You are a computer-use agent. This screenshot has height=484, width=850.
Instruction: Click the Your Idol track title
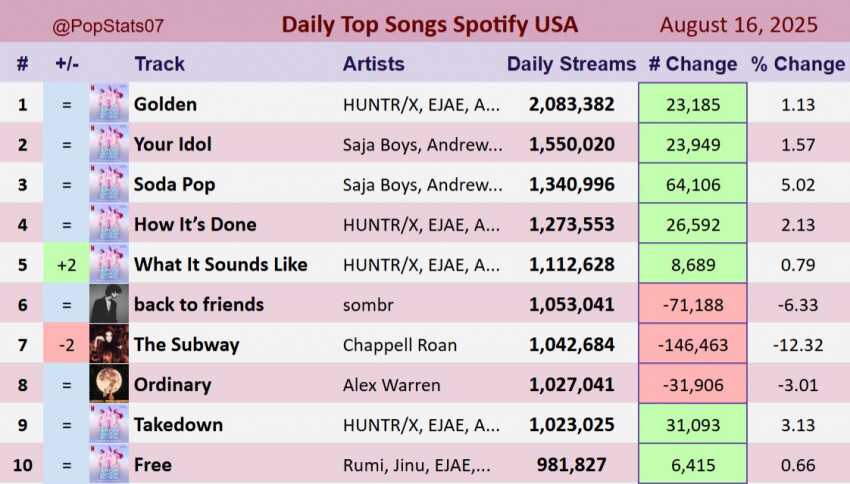pyautogui.click(x=173, y=144)
